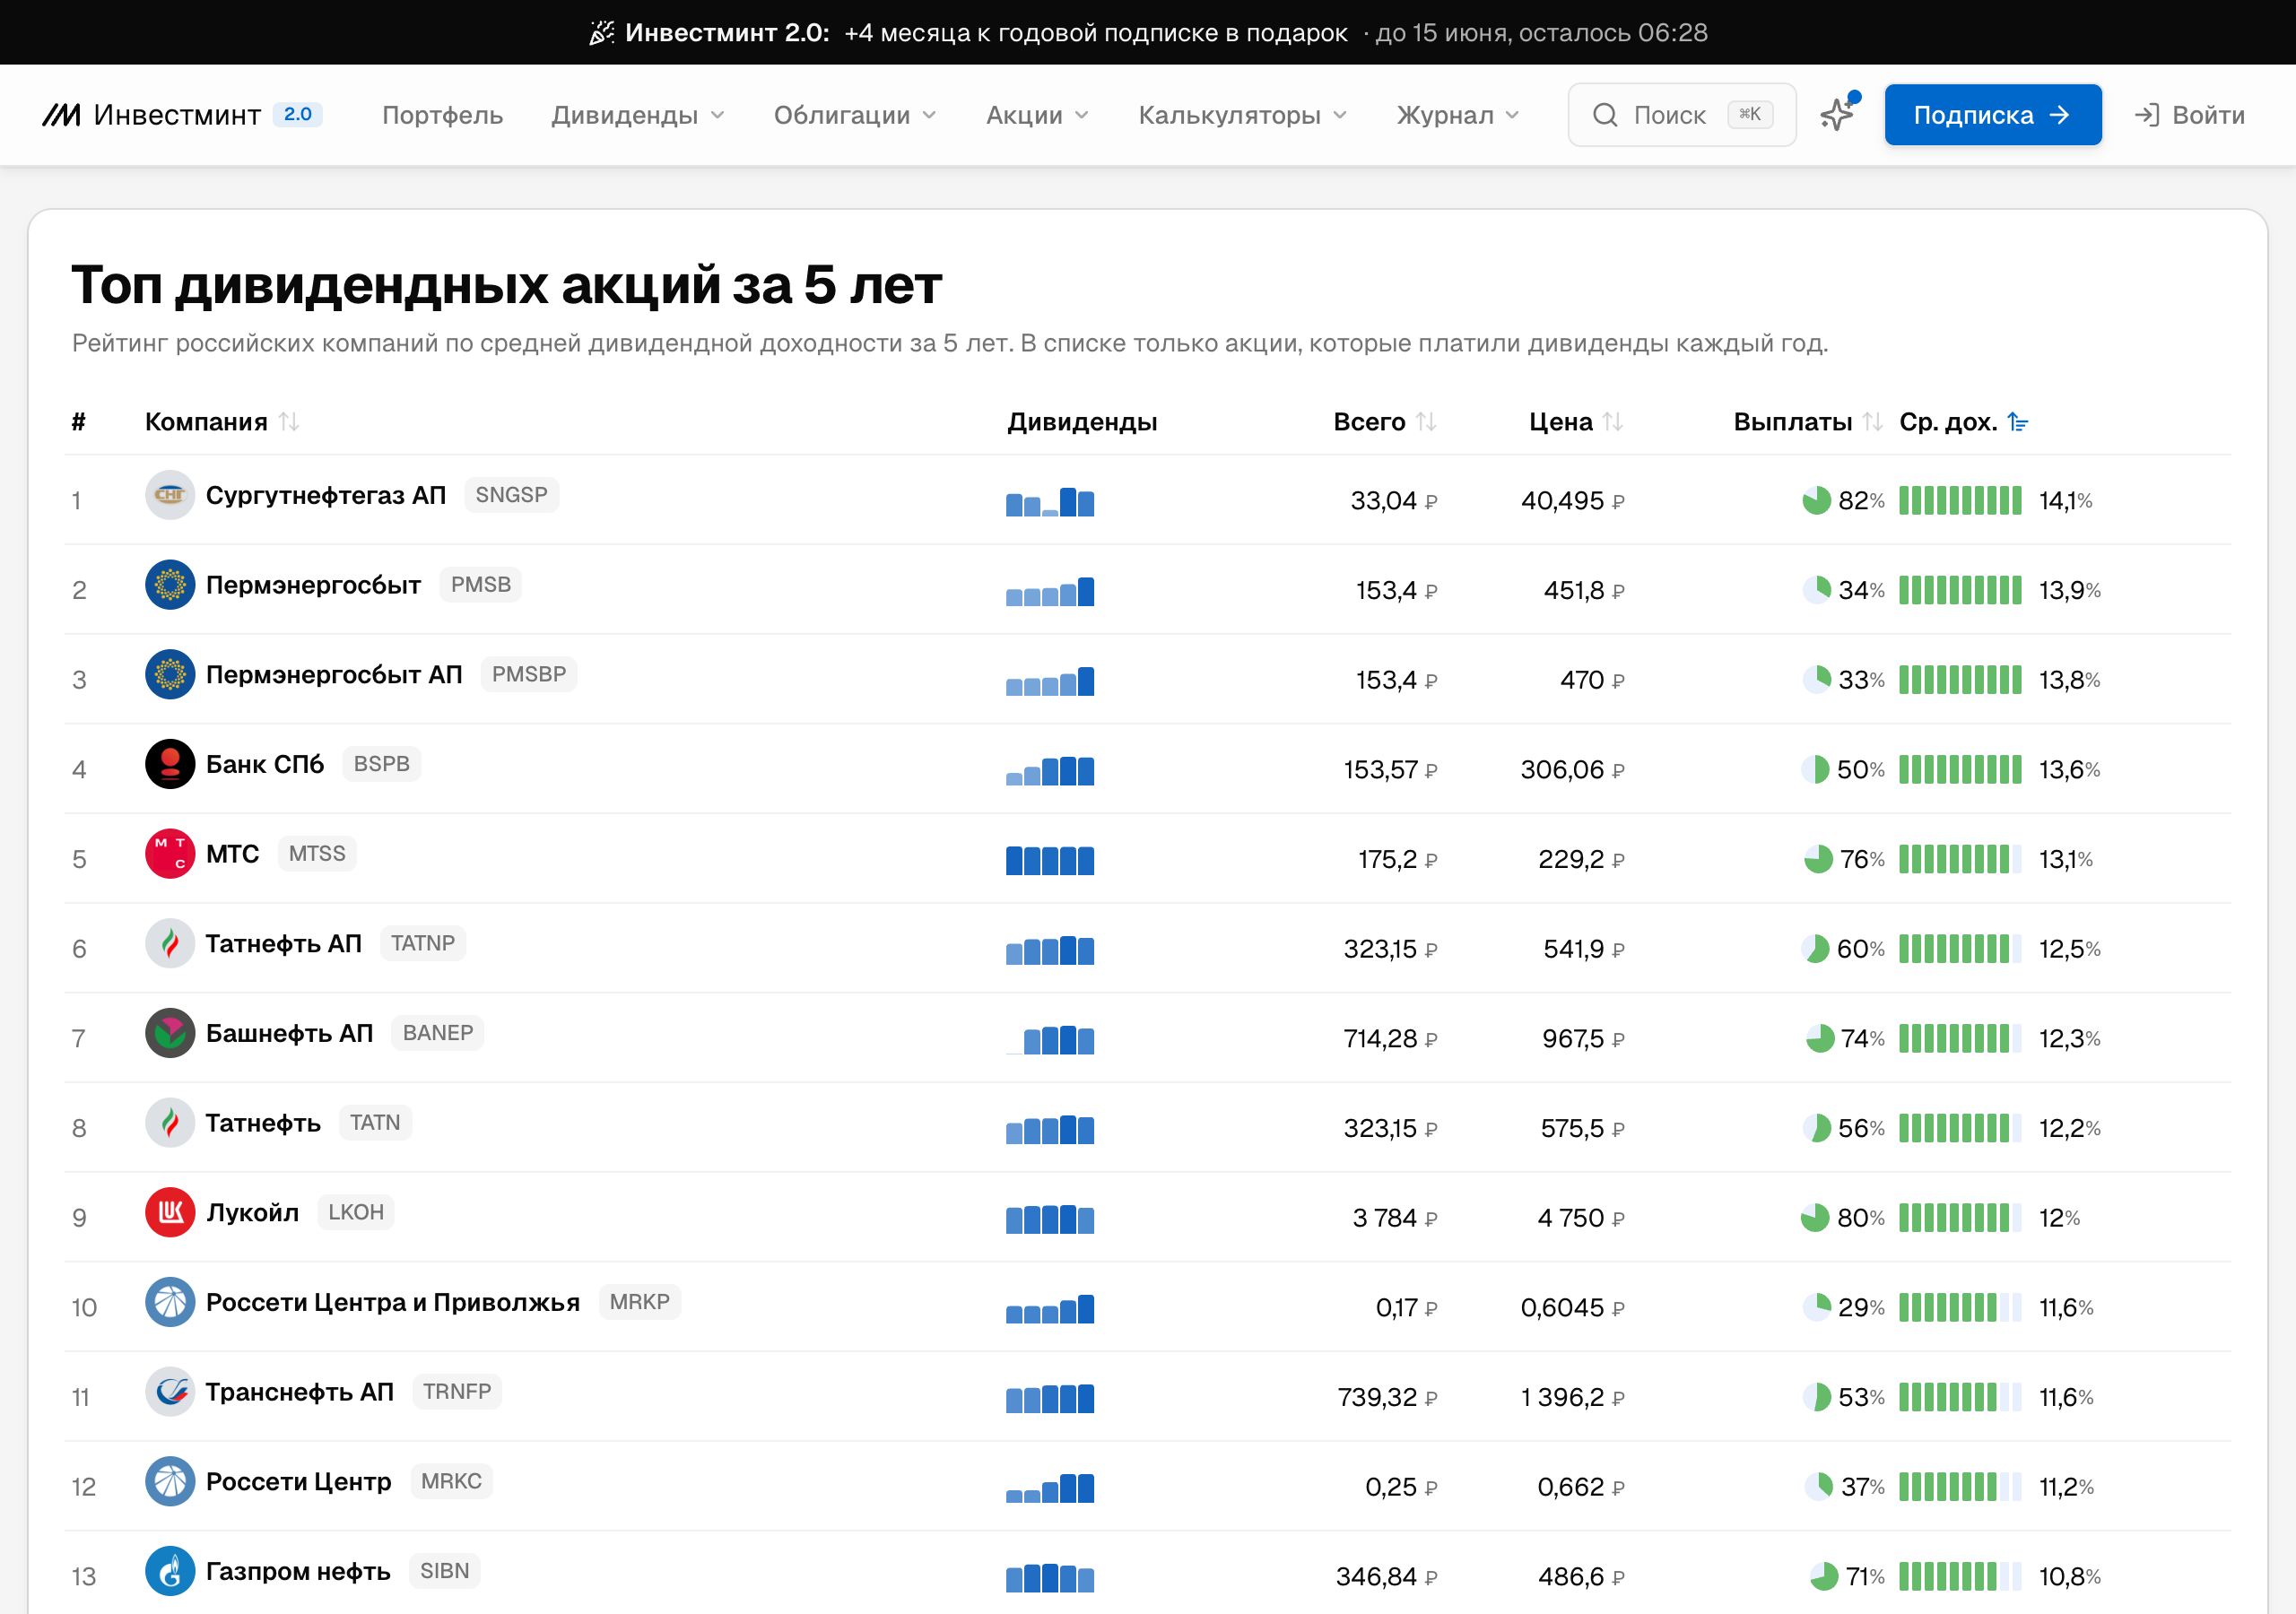Sort table by Компания column
The image size is (2296, 1614).
[222, 422]
